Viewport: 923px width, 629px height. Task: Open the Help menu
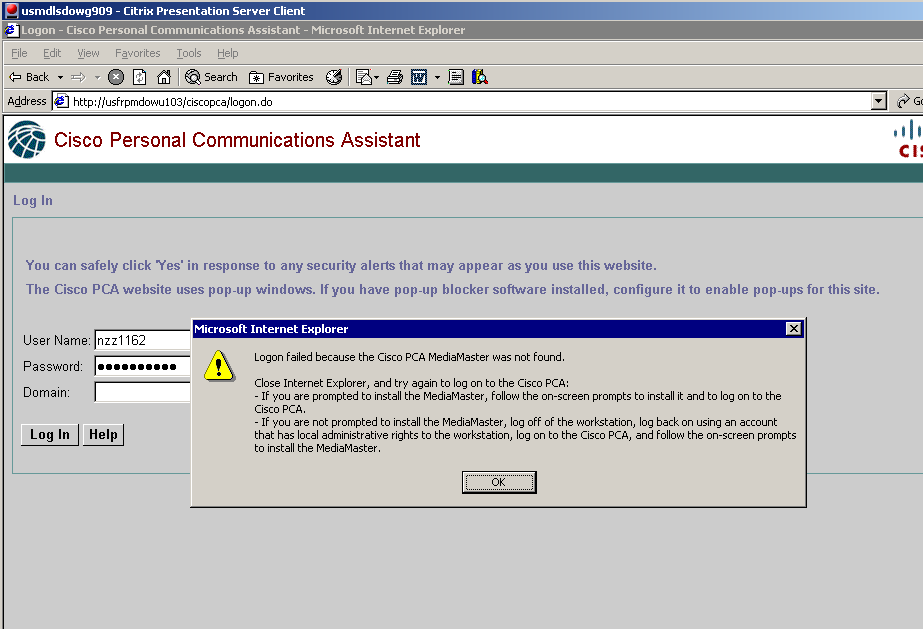[228, 54]
